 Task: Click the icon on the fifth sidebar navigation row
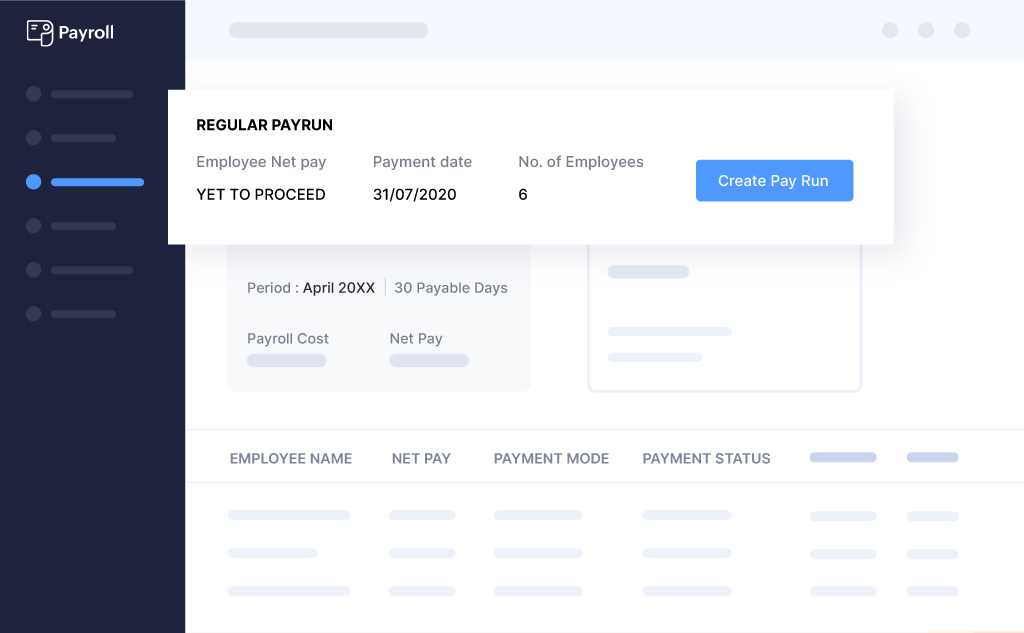[33, 269]
